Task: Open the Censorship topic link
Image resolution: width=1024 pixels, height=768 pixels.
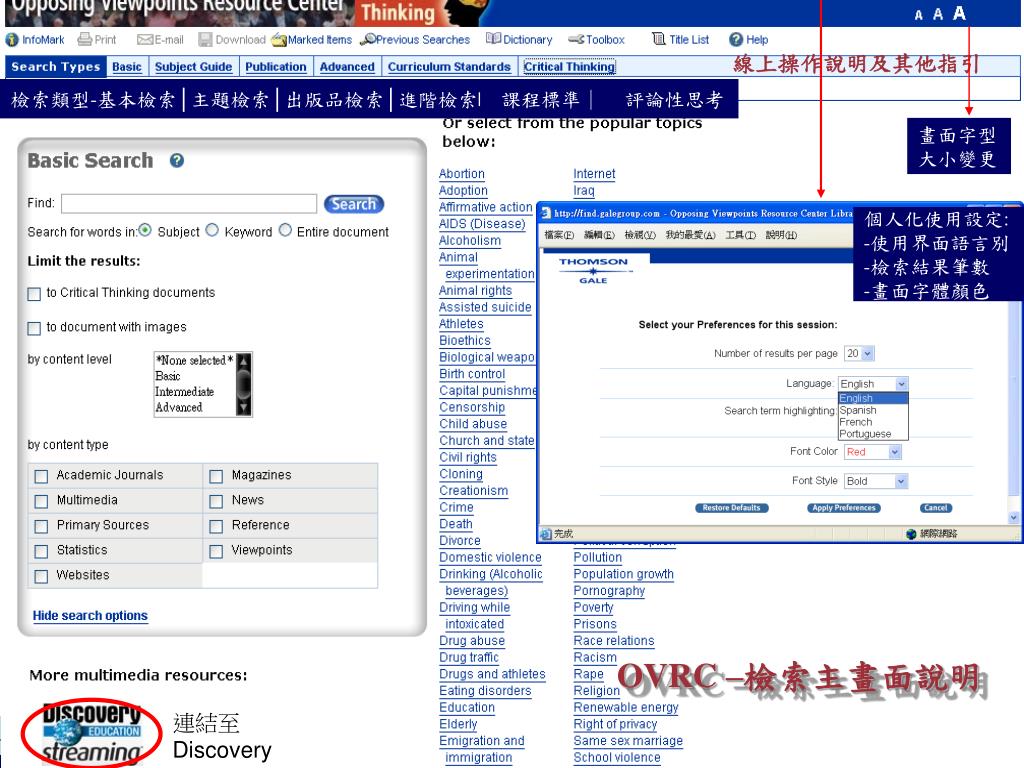Action: [472, 408]
